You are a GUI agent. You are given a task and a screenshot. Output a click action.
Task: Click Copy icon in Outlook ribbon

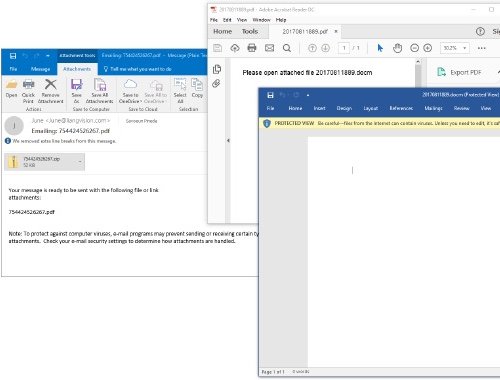[x=197, y=88]
